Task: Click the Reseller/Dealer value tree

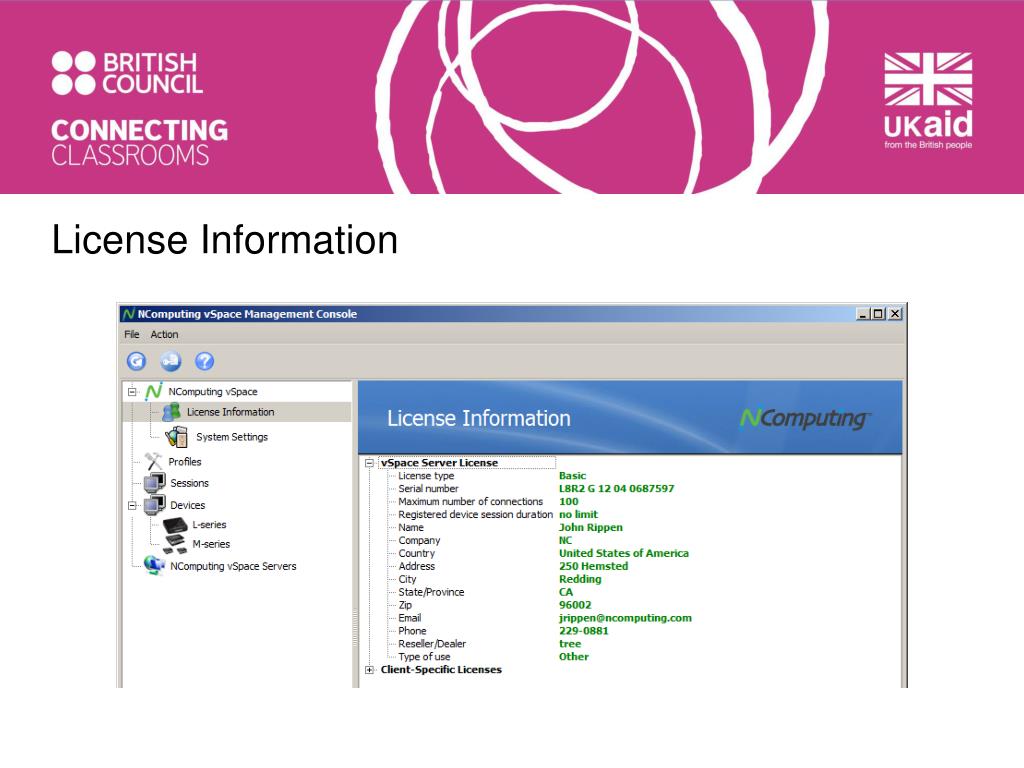Action: 569,644
